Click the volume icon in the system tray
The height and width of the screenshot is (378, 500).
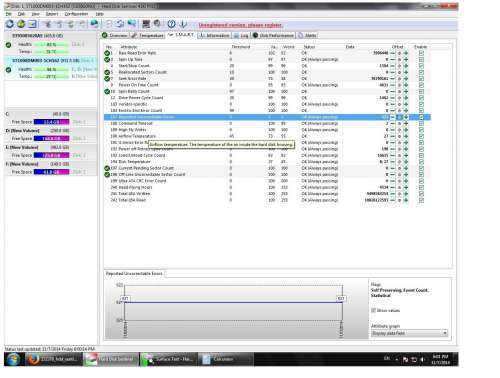click(x=423, y=360)
